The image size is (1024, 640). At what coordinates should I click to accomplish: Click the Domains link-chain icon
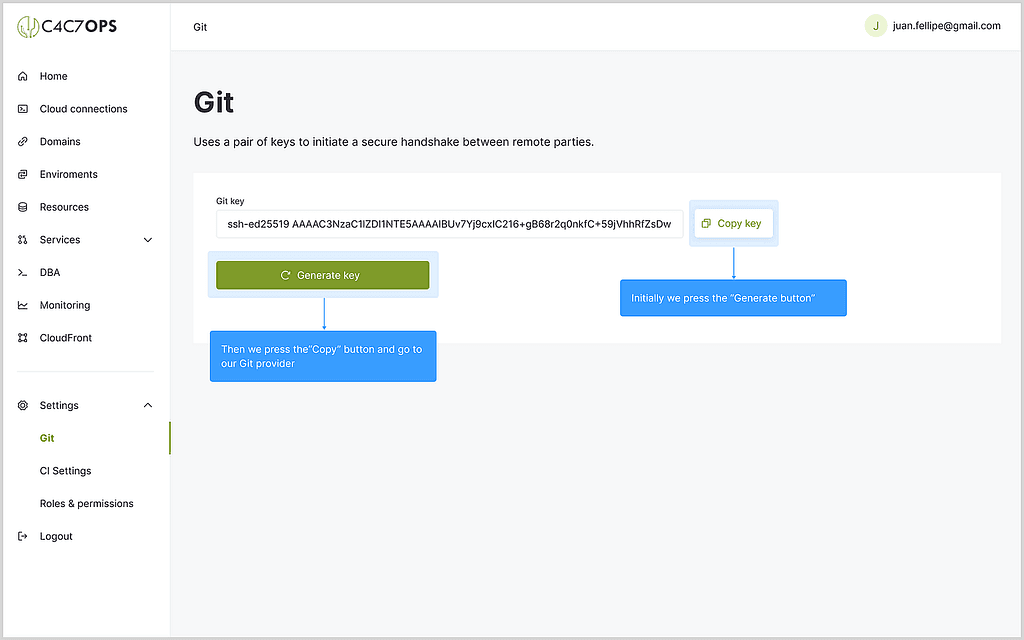click(23, 142)
